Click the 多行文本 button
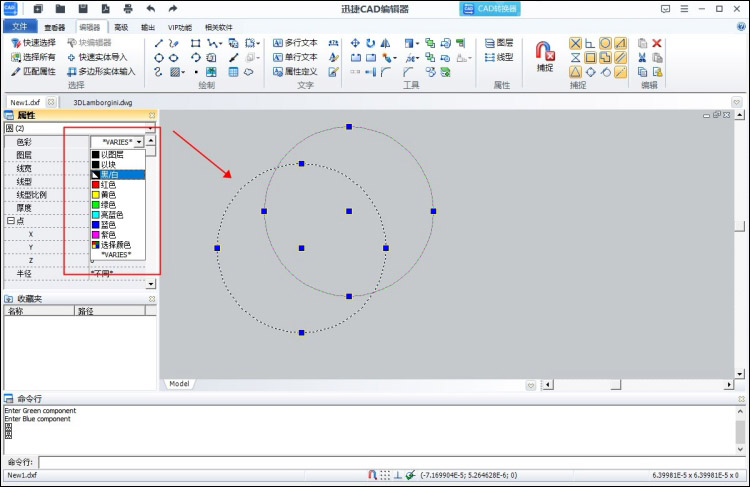 pyautogui.click(x=295, y=43)
